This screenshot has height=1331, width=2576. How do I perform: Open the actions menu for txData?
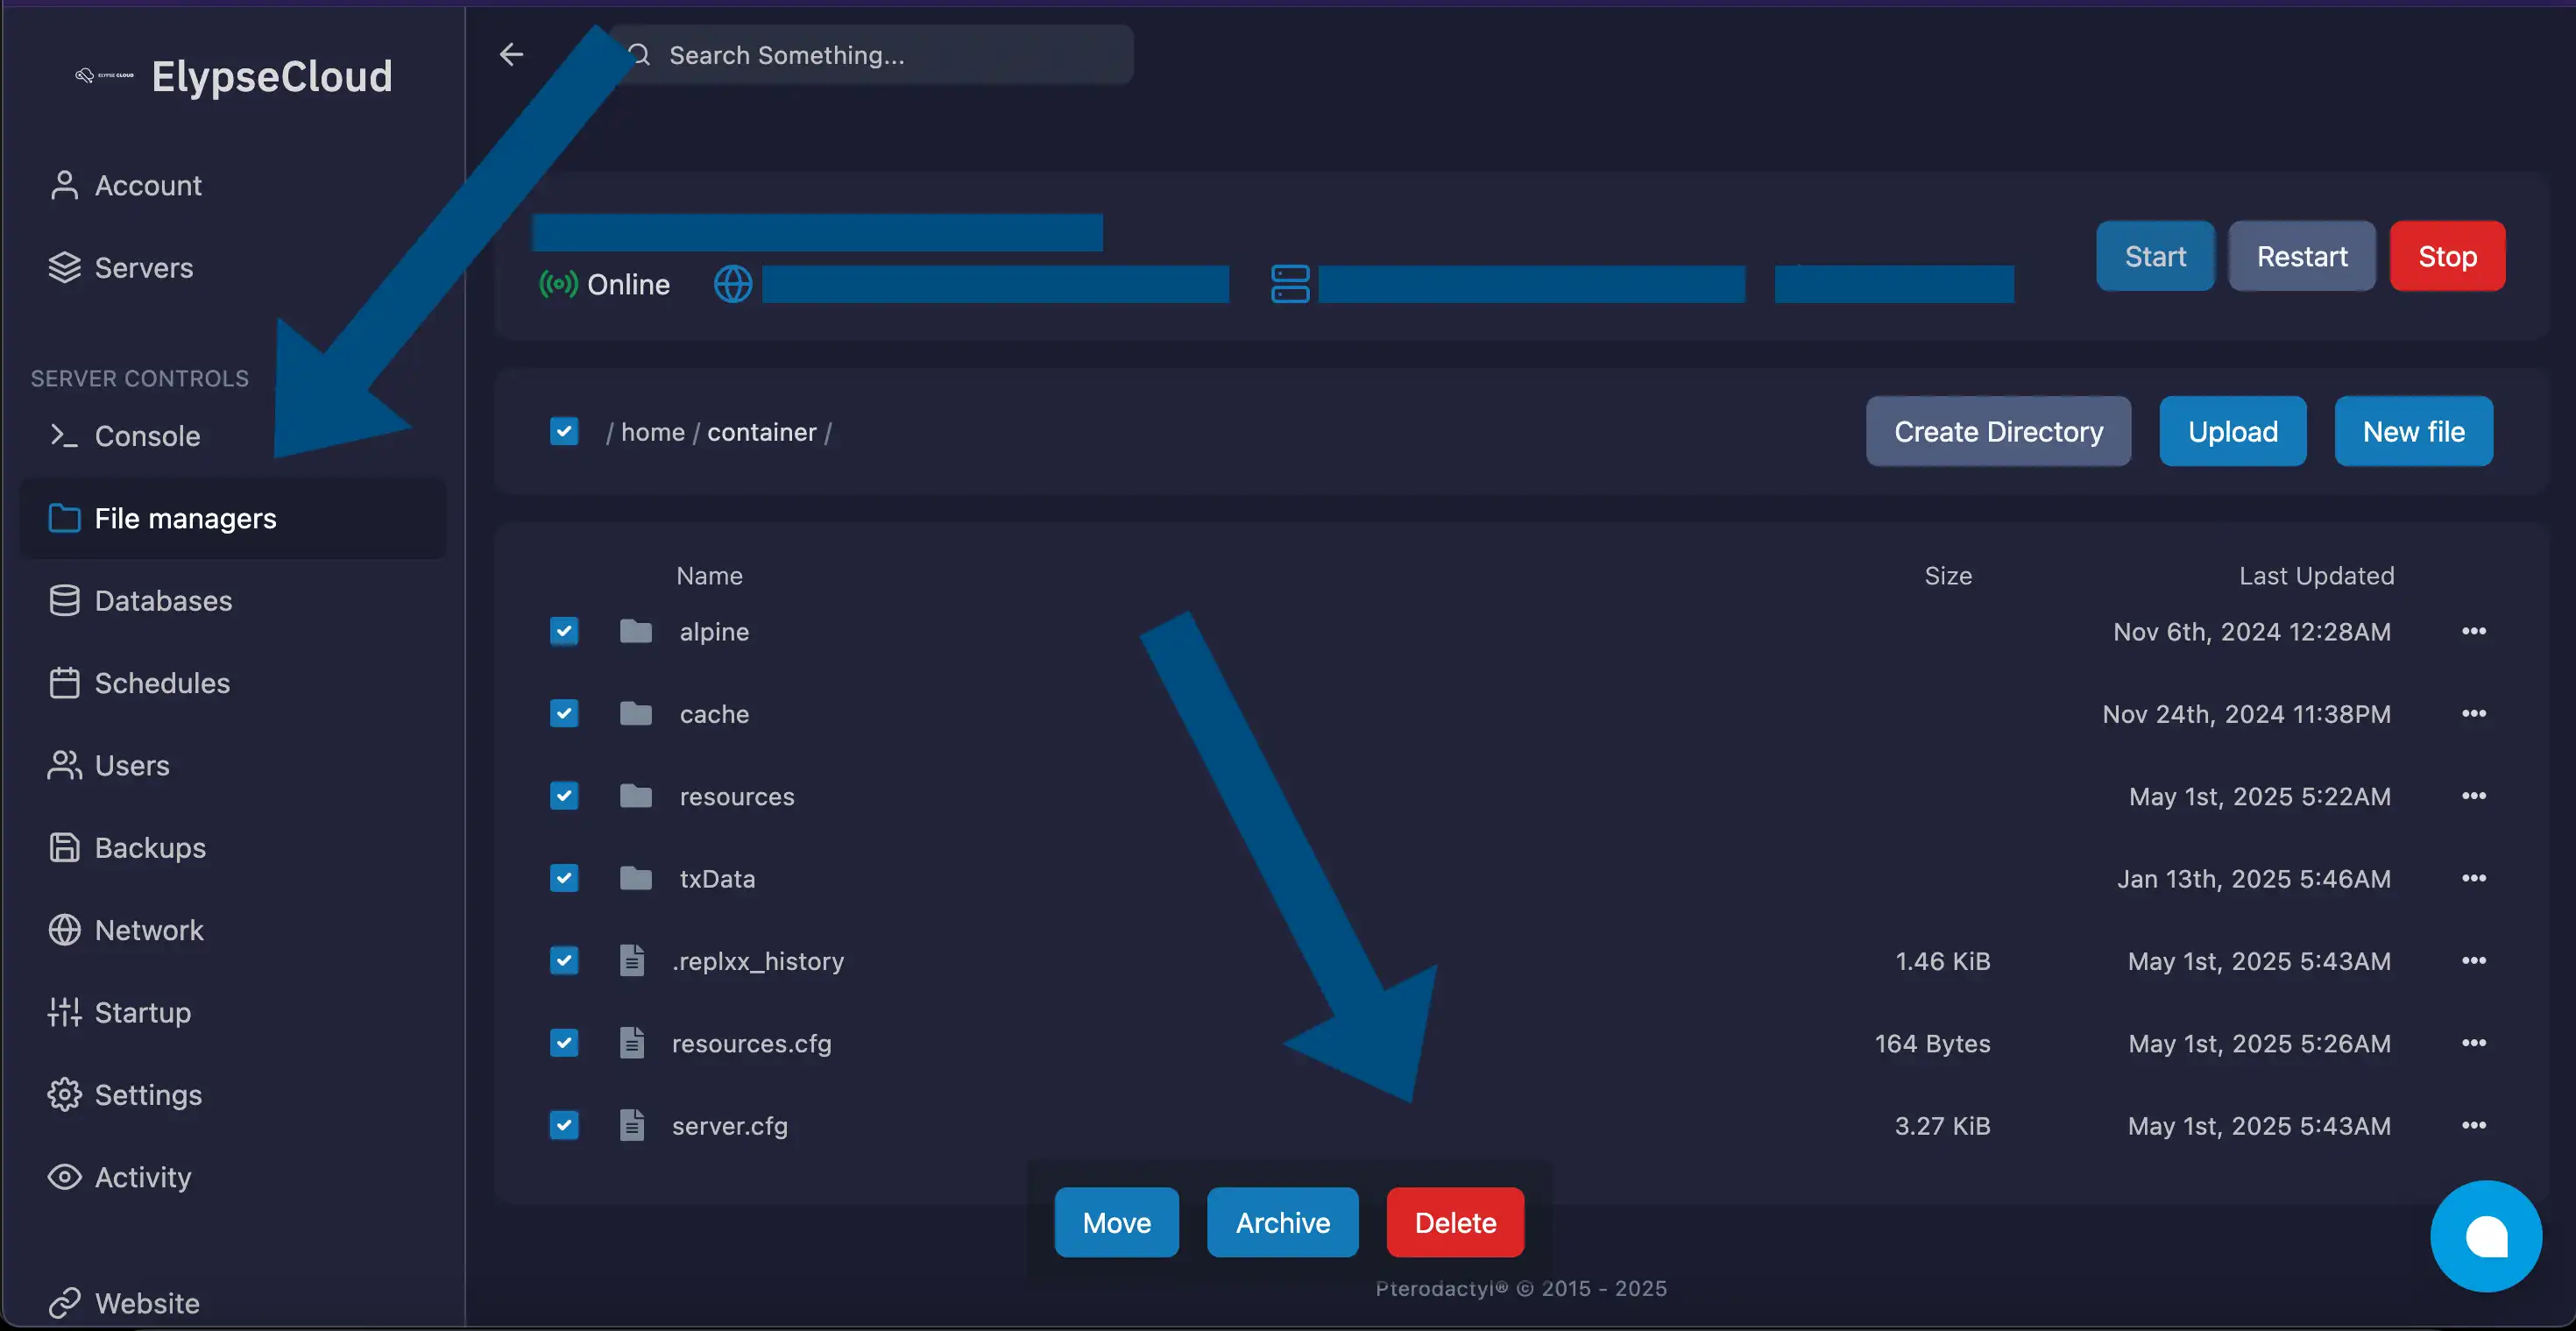click(2475, 878)
